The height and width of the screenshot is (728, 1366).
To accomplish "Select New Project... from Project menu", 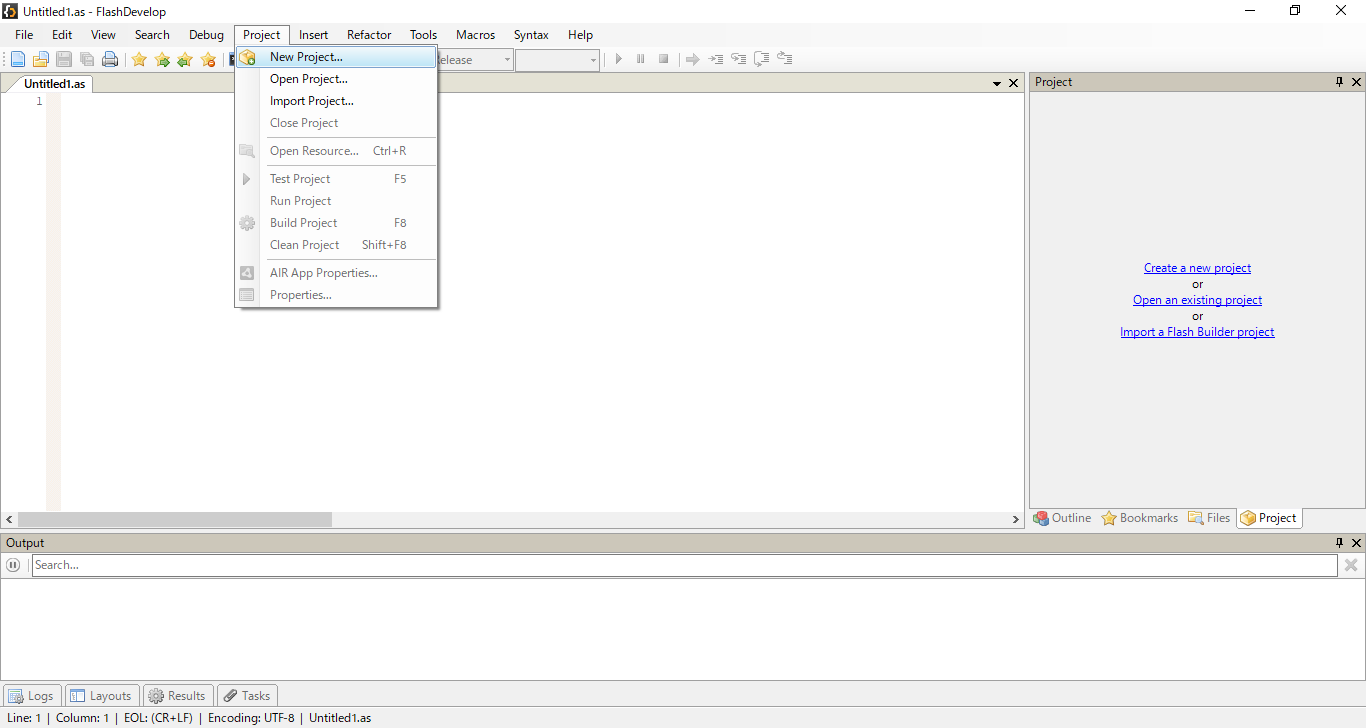I will 306,57.
